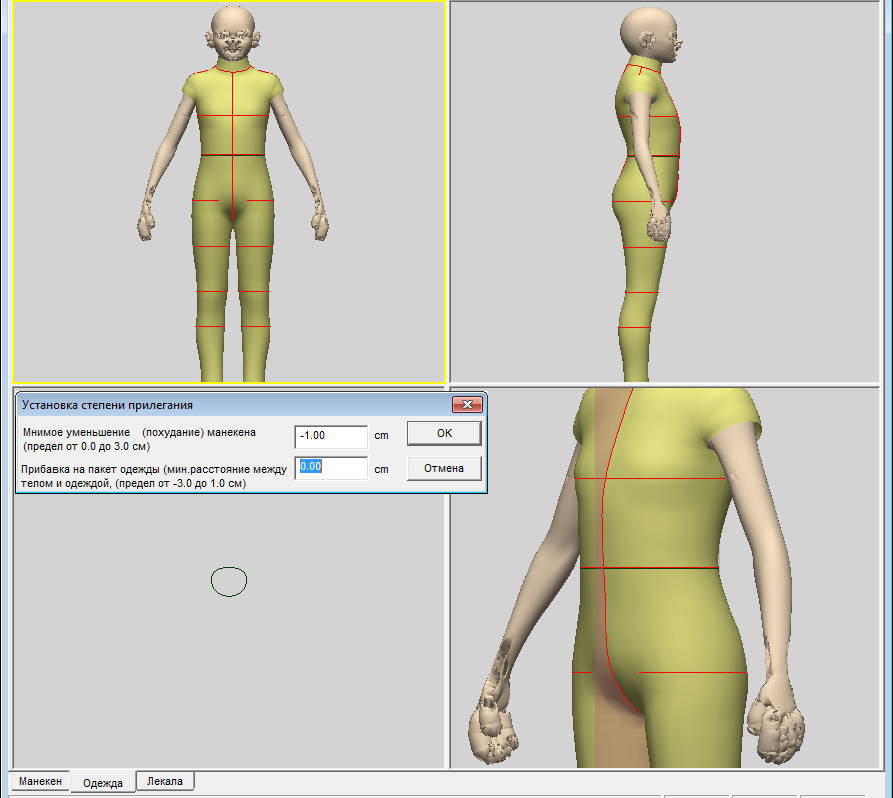Image resolution: width=893 pixels, height=798 pixels.
Task: Click the clothing allowance field showing 0.00
Action: coord(331,468)
